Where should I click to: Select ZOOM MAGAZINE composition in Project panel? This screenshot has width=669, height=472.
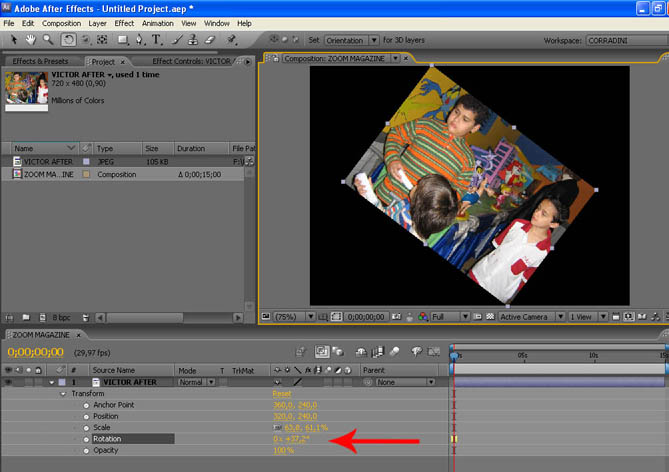point(48,174)
